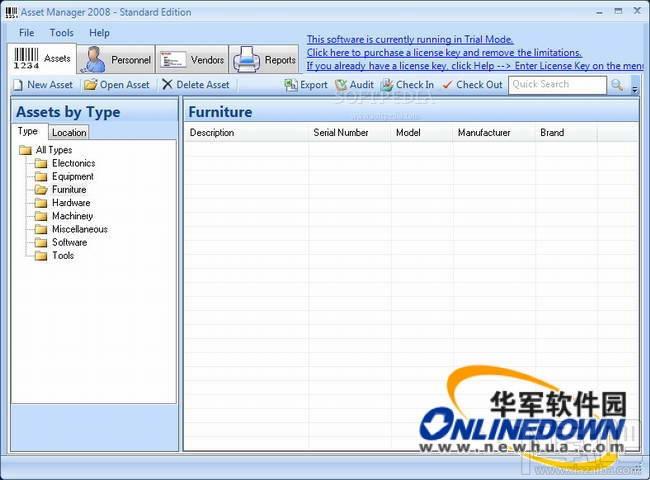
Task: Select the Machinery folder
Action: [x=64, y=216]
